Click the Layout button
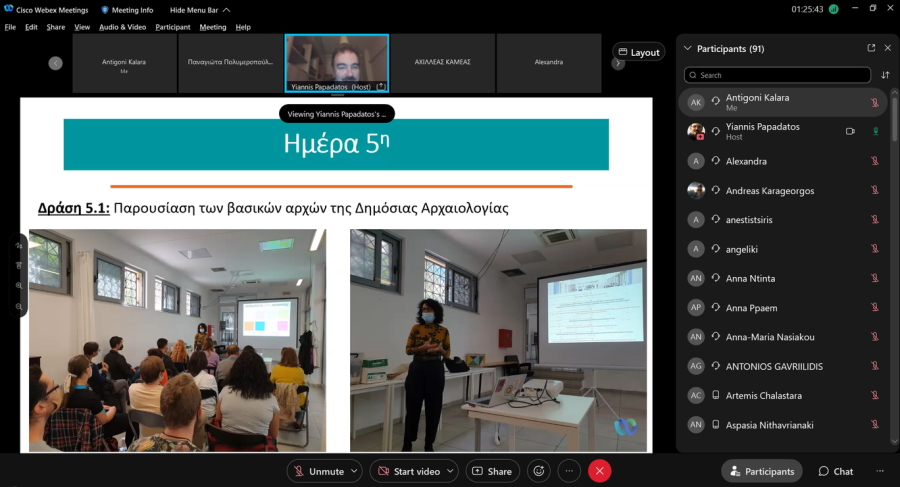 638,52
